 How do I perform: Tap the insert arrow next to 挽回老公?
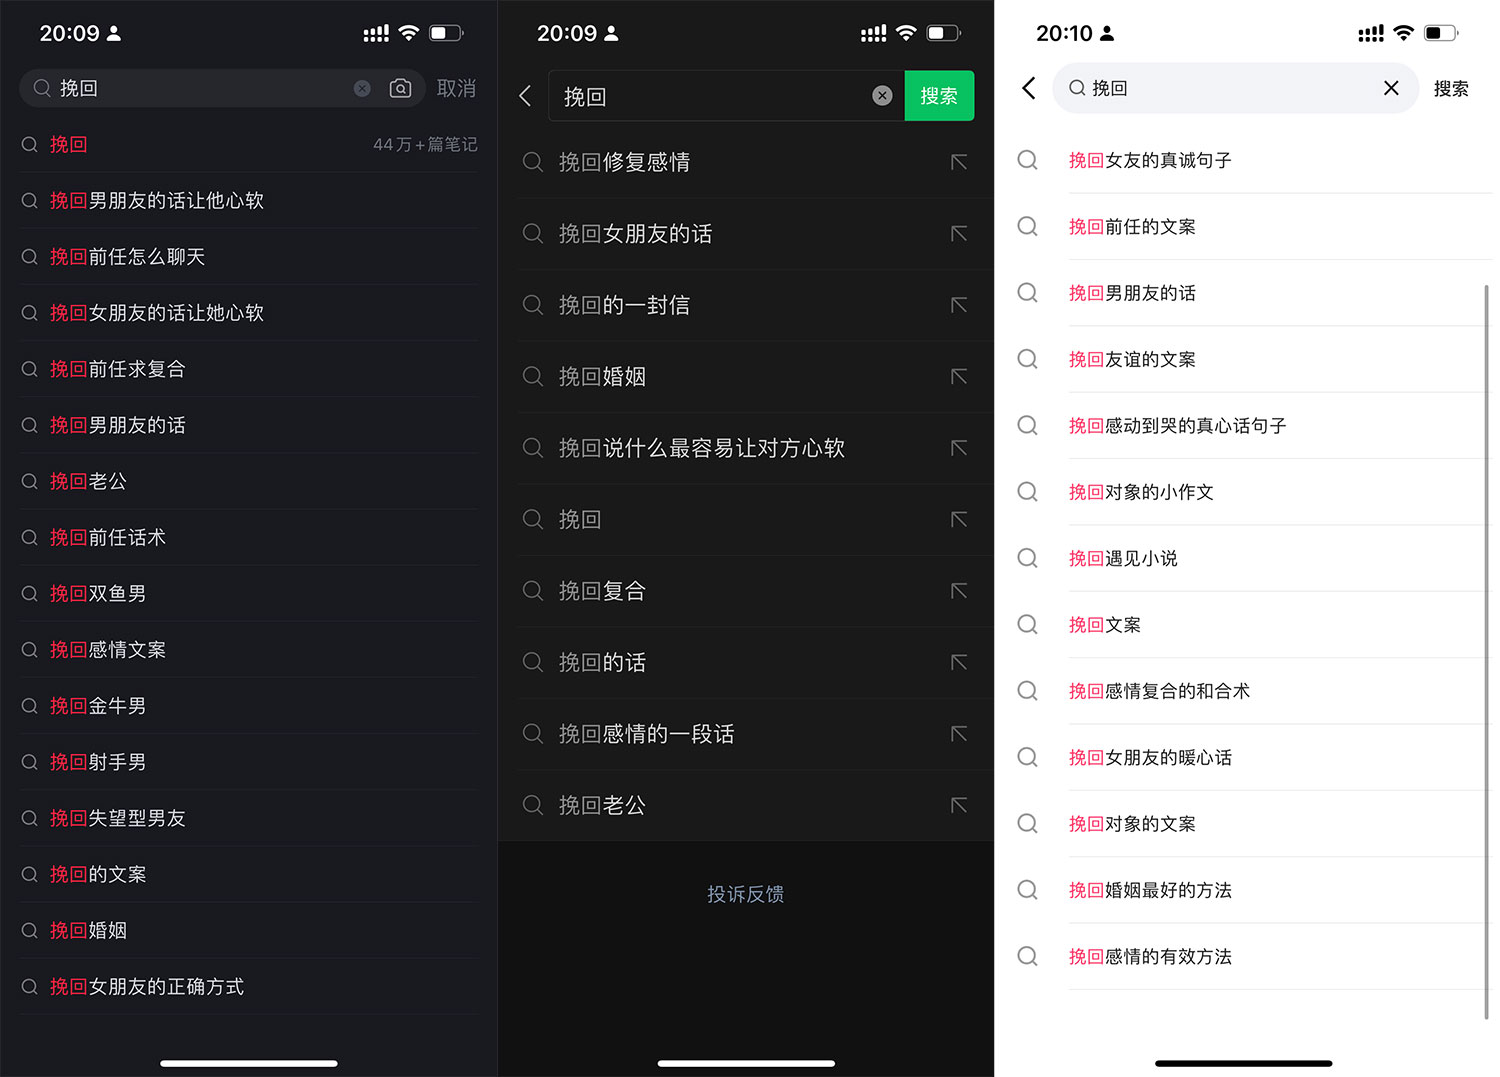point(959,805)
